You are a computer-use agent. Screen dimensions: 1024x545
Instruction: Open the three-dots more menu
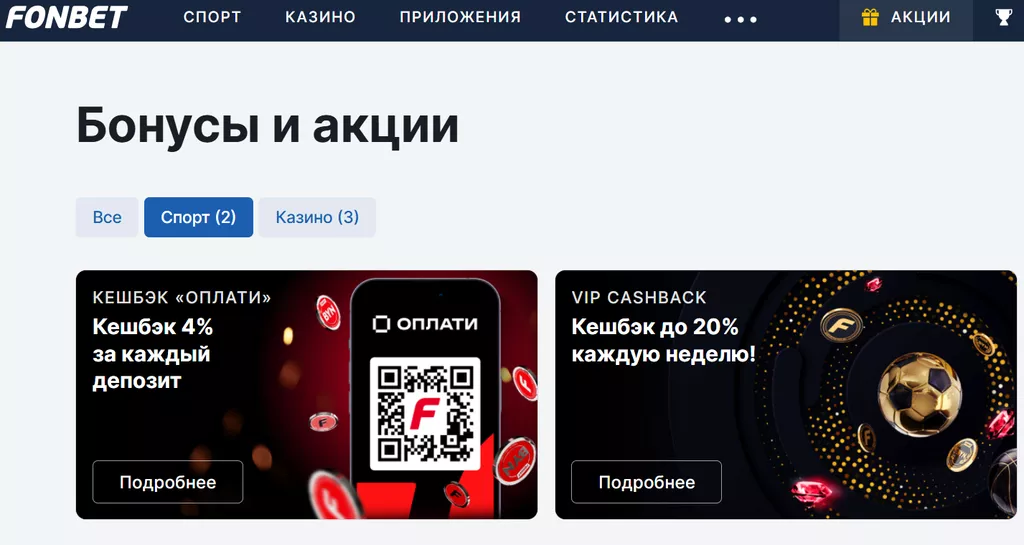point(741,20)
